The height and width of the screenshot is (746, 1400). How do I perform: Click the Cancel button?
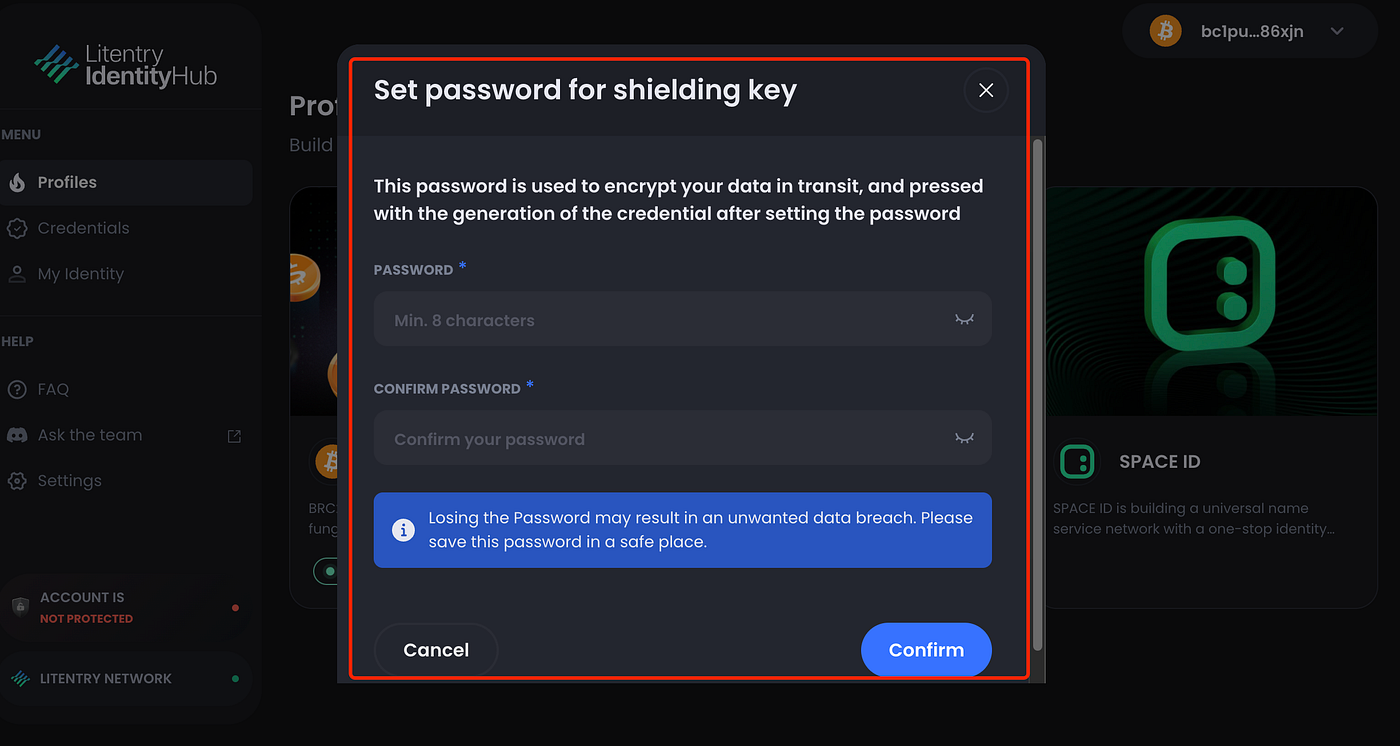coord(436,650)
